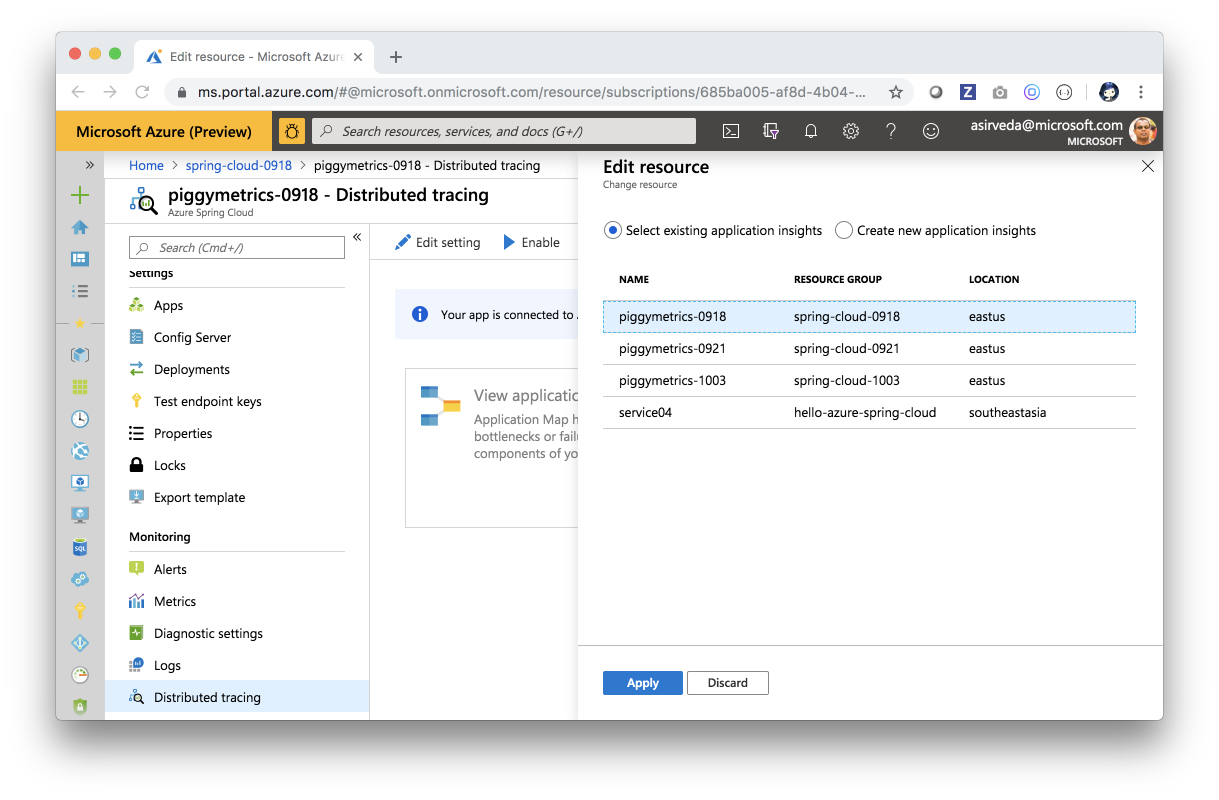This screenshot has width=1219, height=800.
Task: Click spring-cloud-0918 breadcrumb link
Action: (239, 166)
